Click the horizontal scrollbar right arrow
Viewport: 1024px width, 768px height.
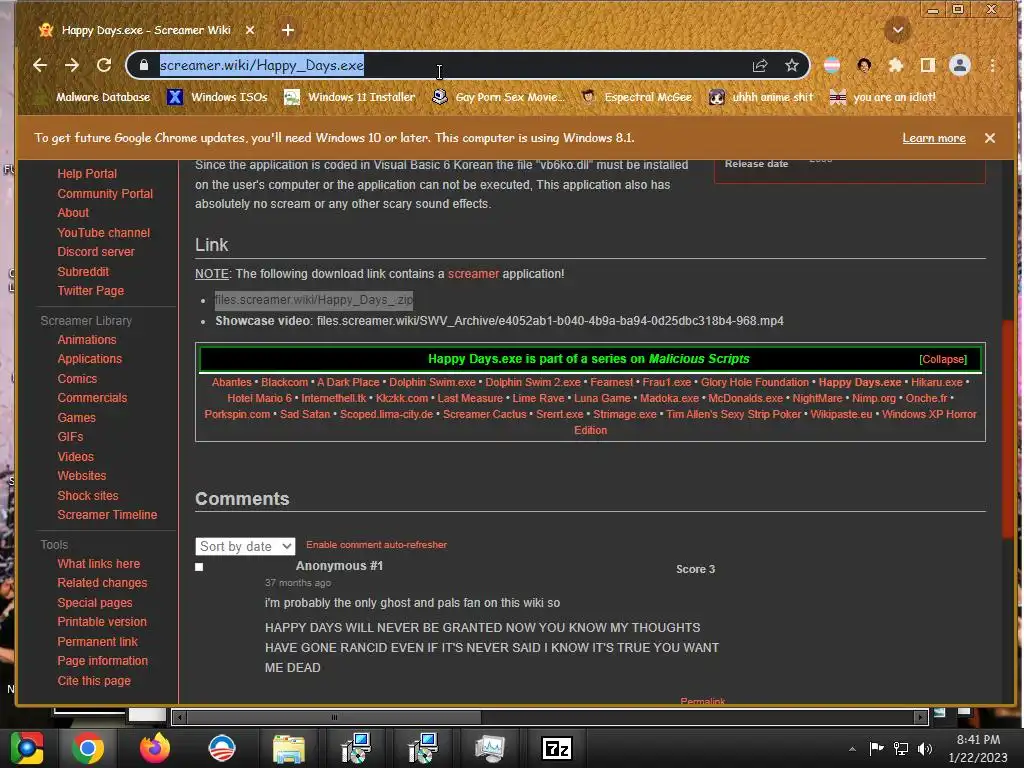920,717
